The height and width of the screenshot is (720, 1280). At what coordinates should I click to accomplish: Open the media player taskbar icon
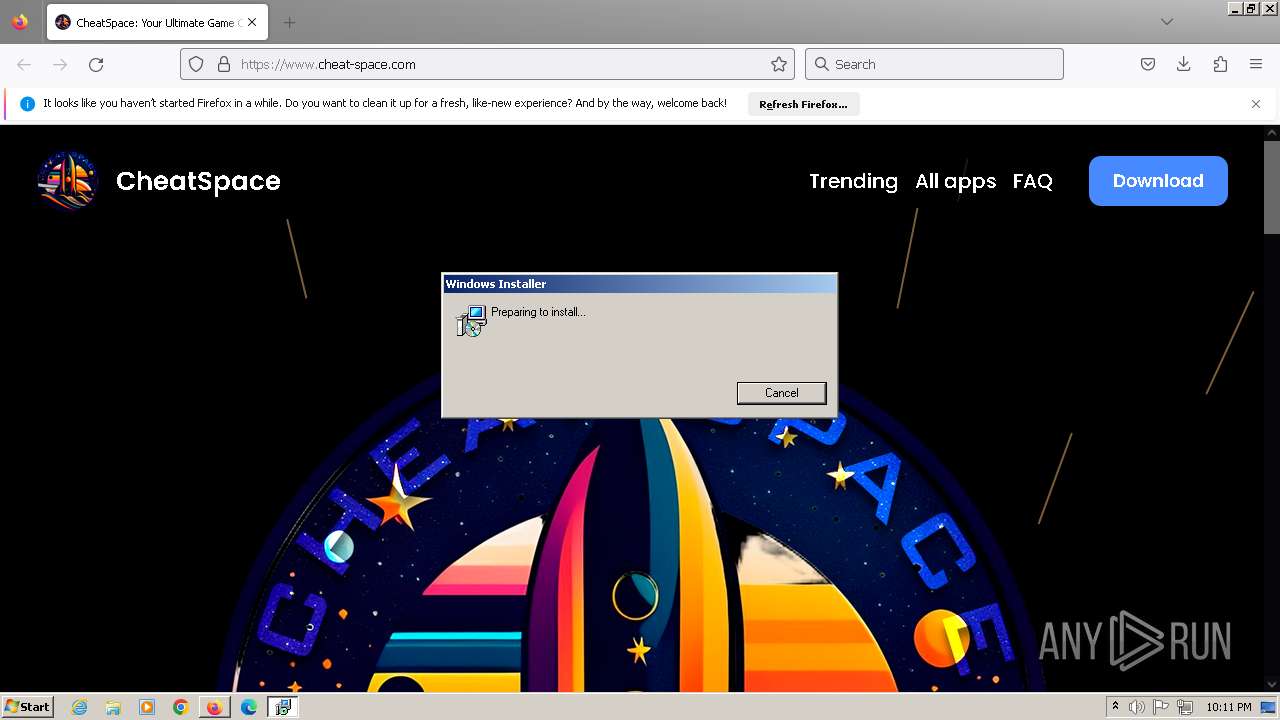click(x=147, y=707)
